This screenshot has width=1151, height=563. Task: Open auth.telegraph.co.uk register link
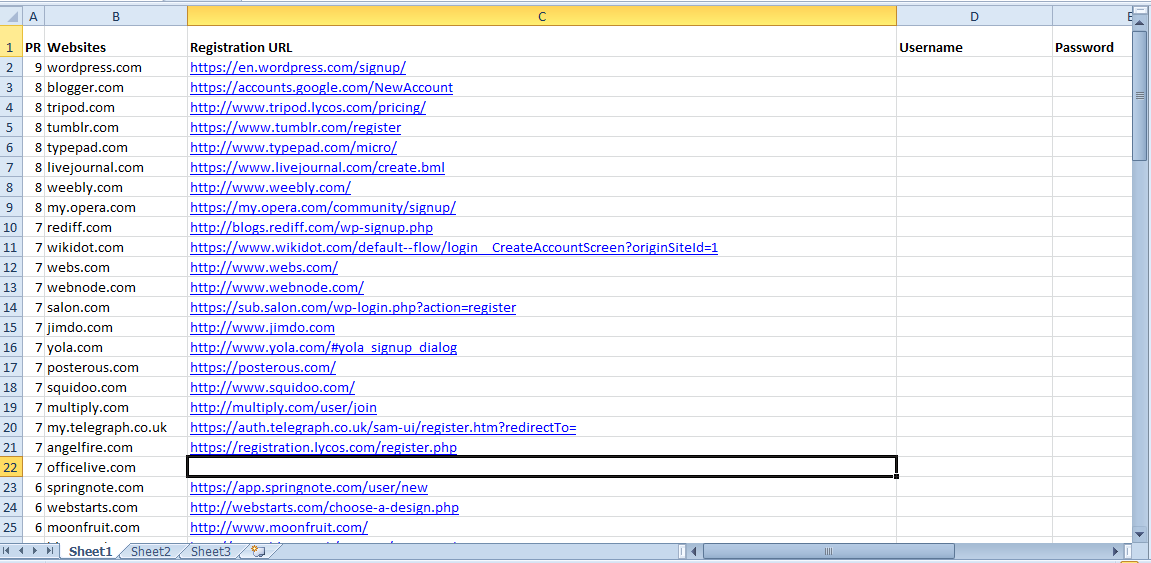point(383,427)
